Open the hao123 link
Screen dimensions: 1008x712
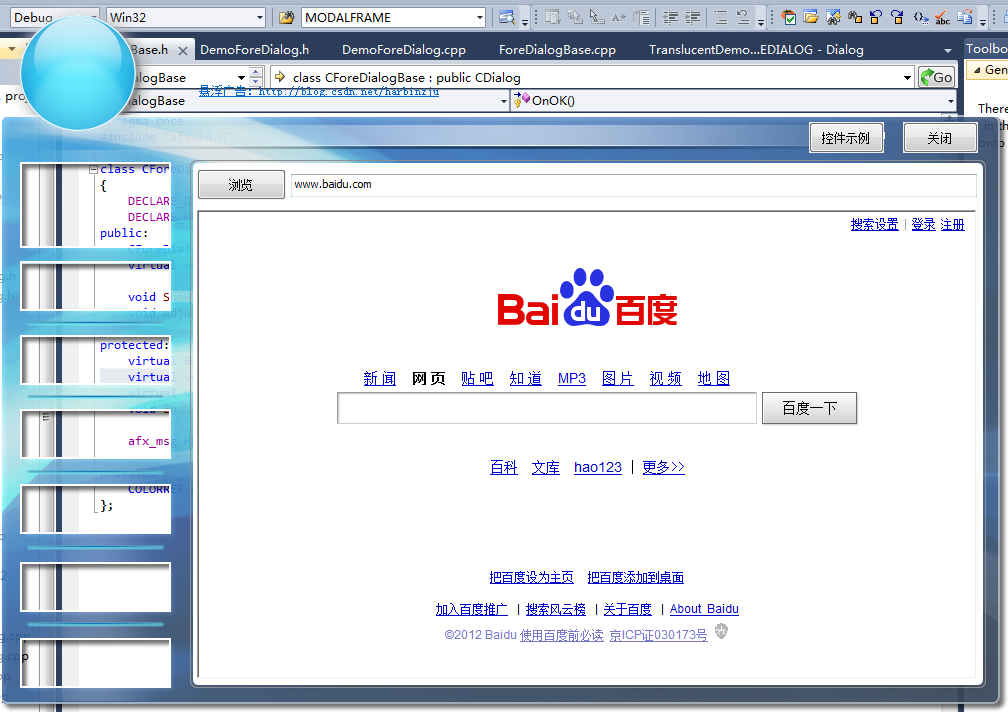(598, 467)
